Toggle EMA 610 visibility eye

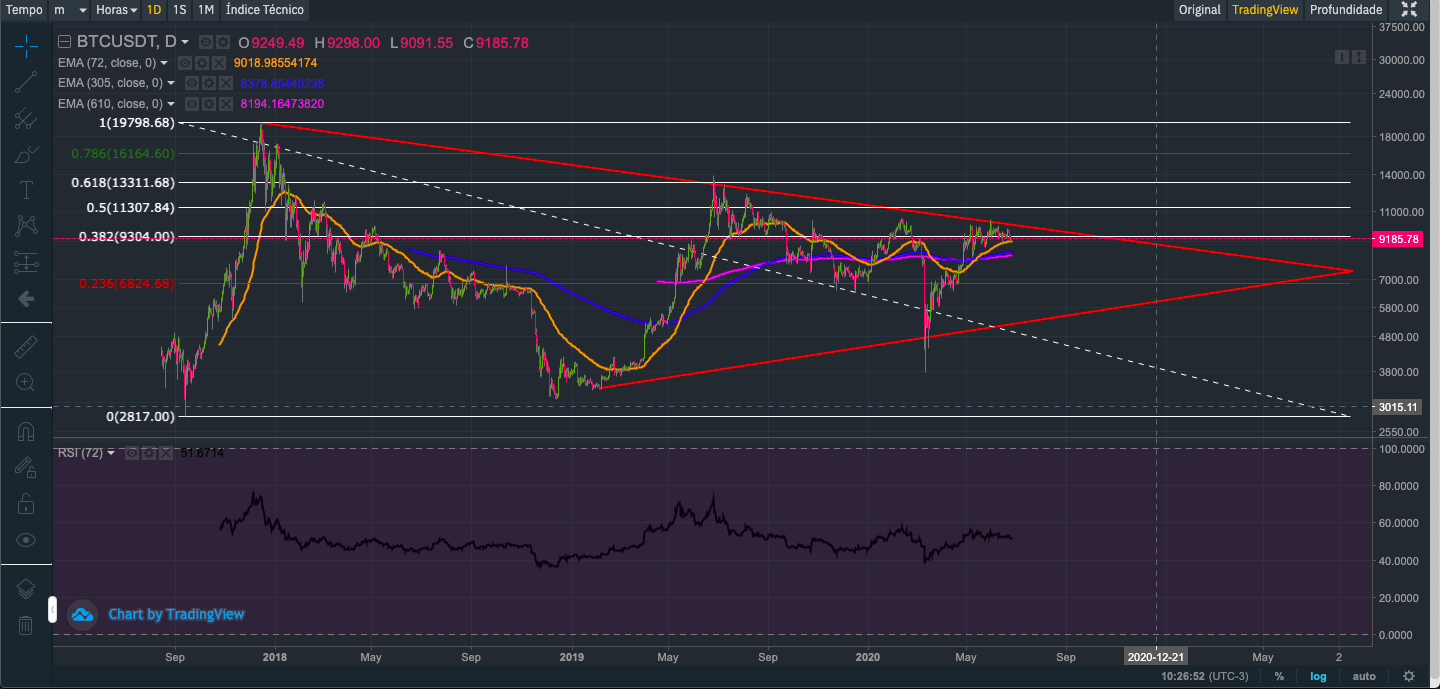(x=191, y=104)
